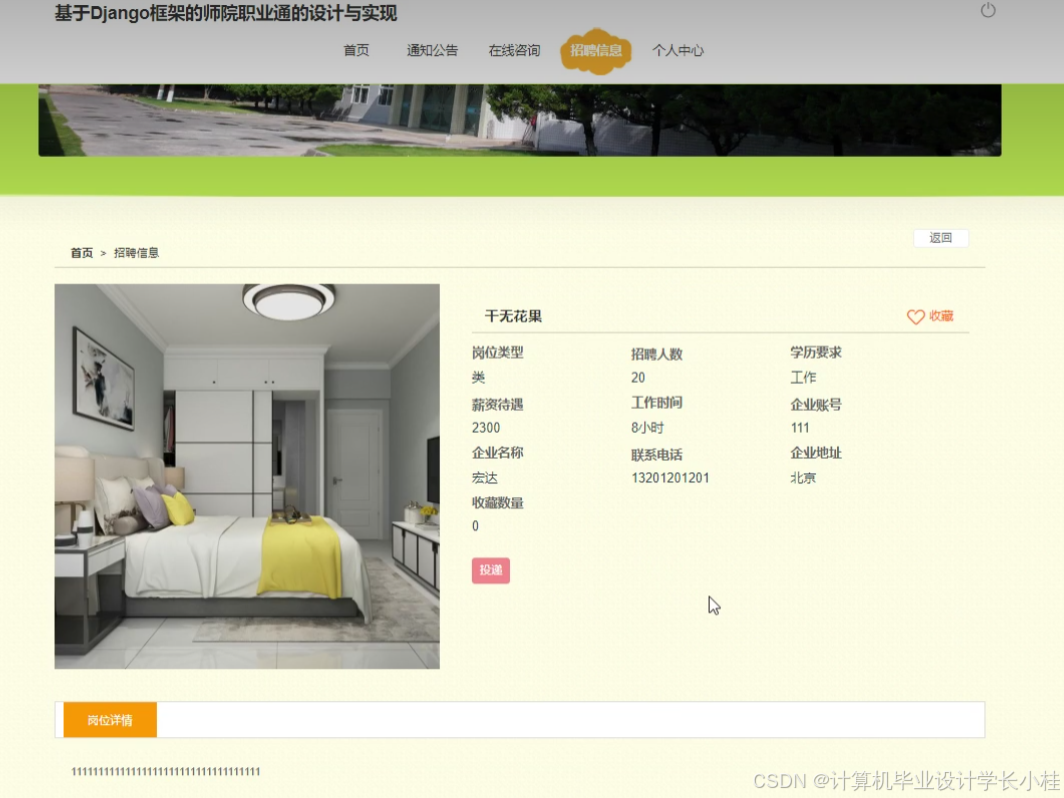This screenshot has width=1064, height=798.
Task: Click the recruit count value 20
Action: [638, 377]
